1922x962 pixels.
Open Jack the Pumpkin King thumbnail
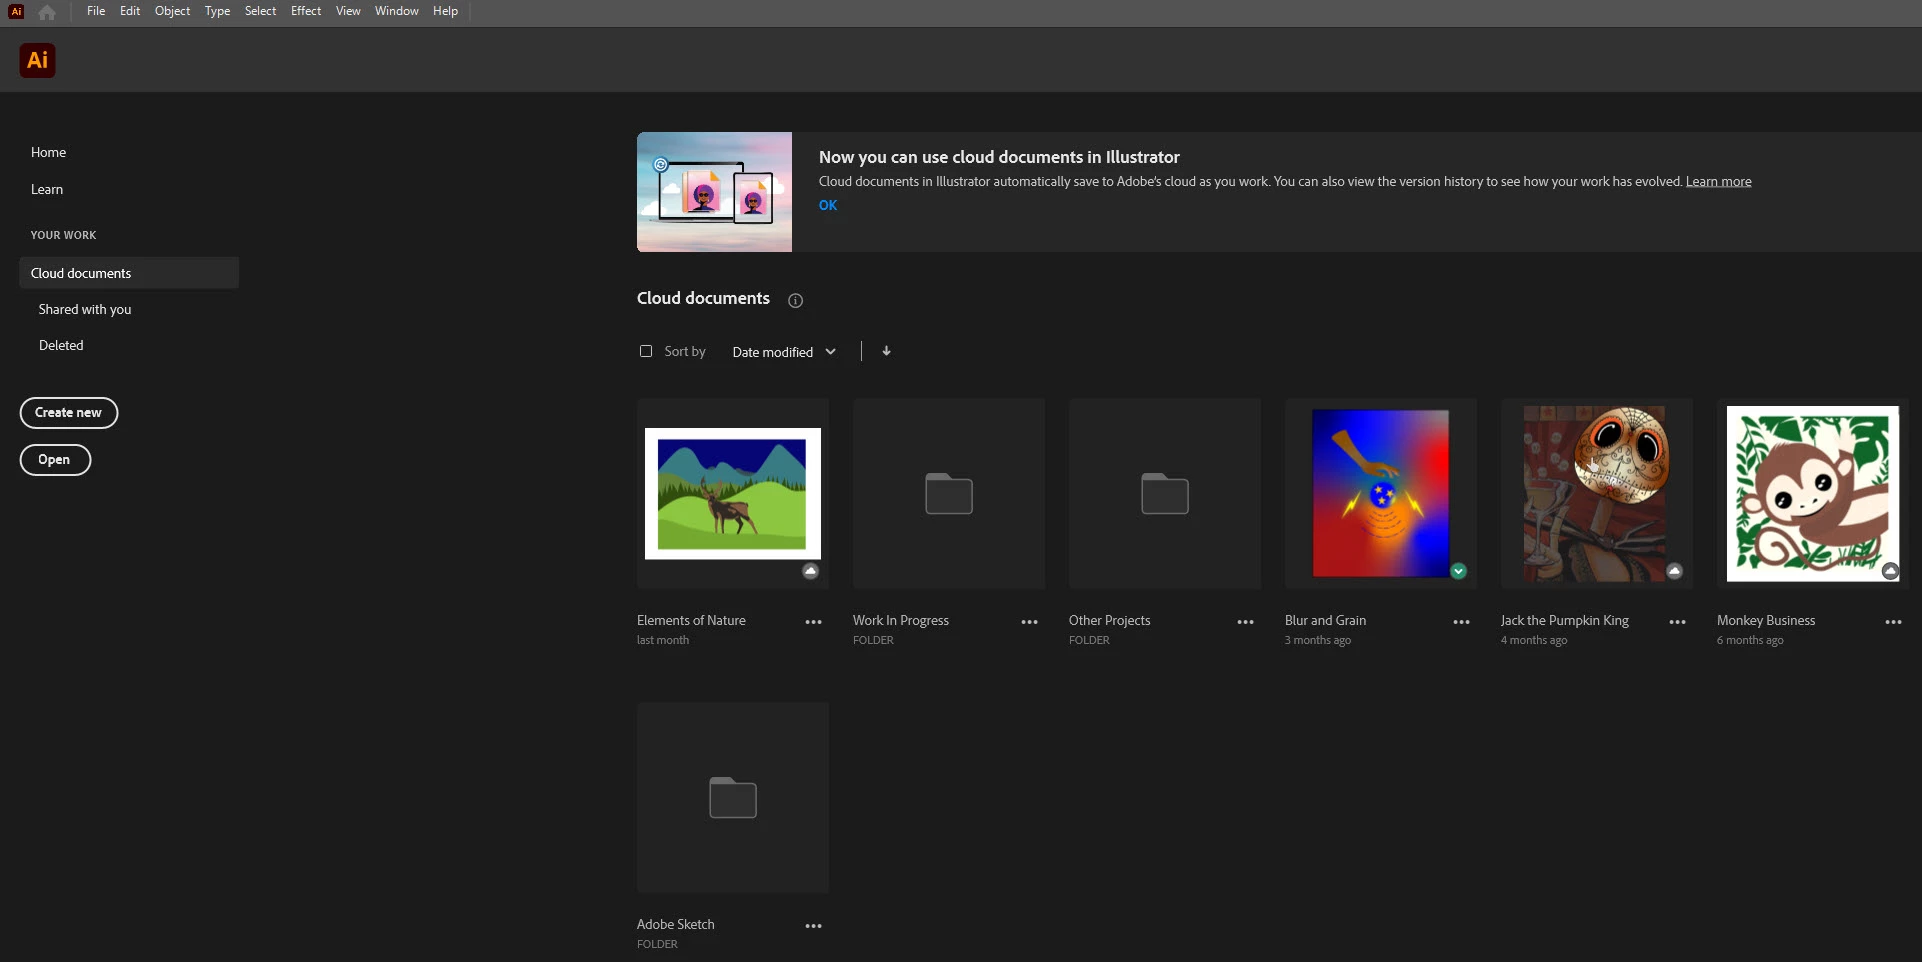tap(1597, 494)
